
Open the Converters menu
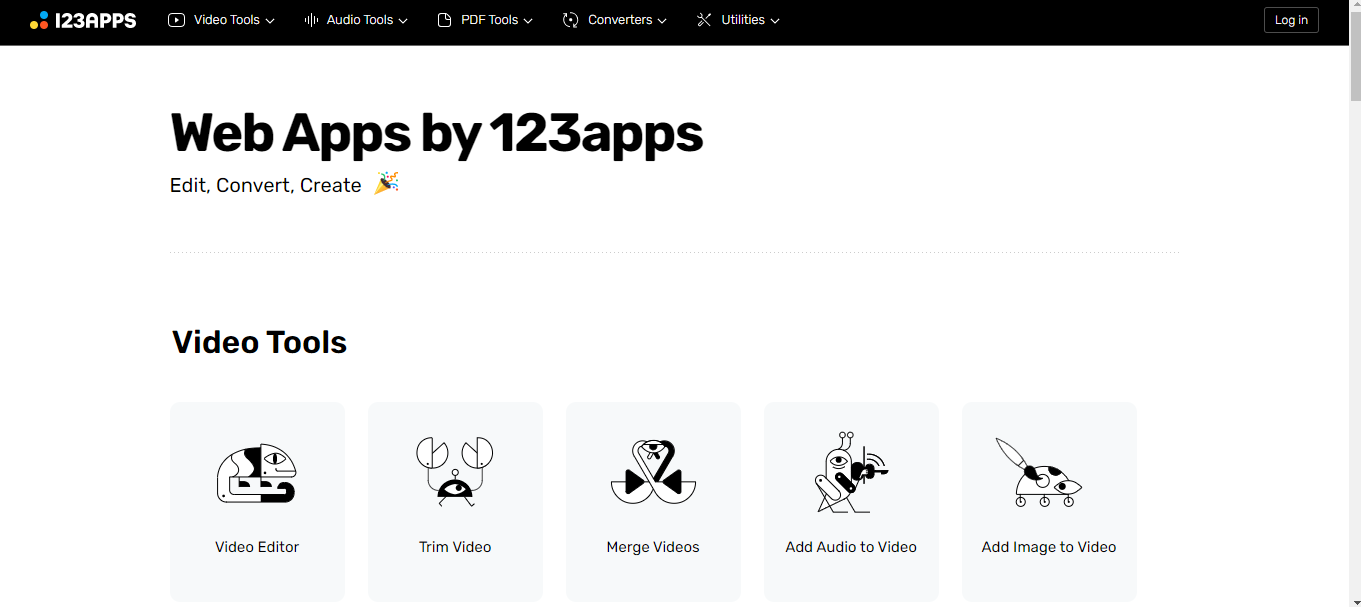coord(615,20)
